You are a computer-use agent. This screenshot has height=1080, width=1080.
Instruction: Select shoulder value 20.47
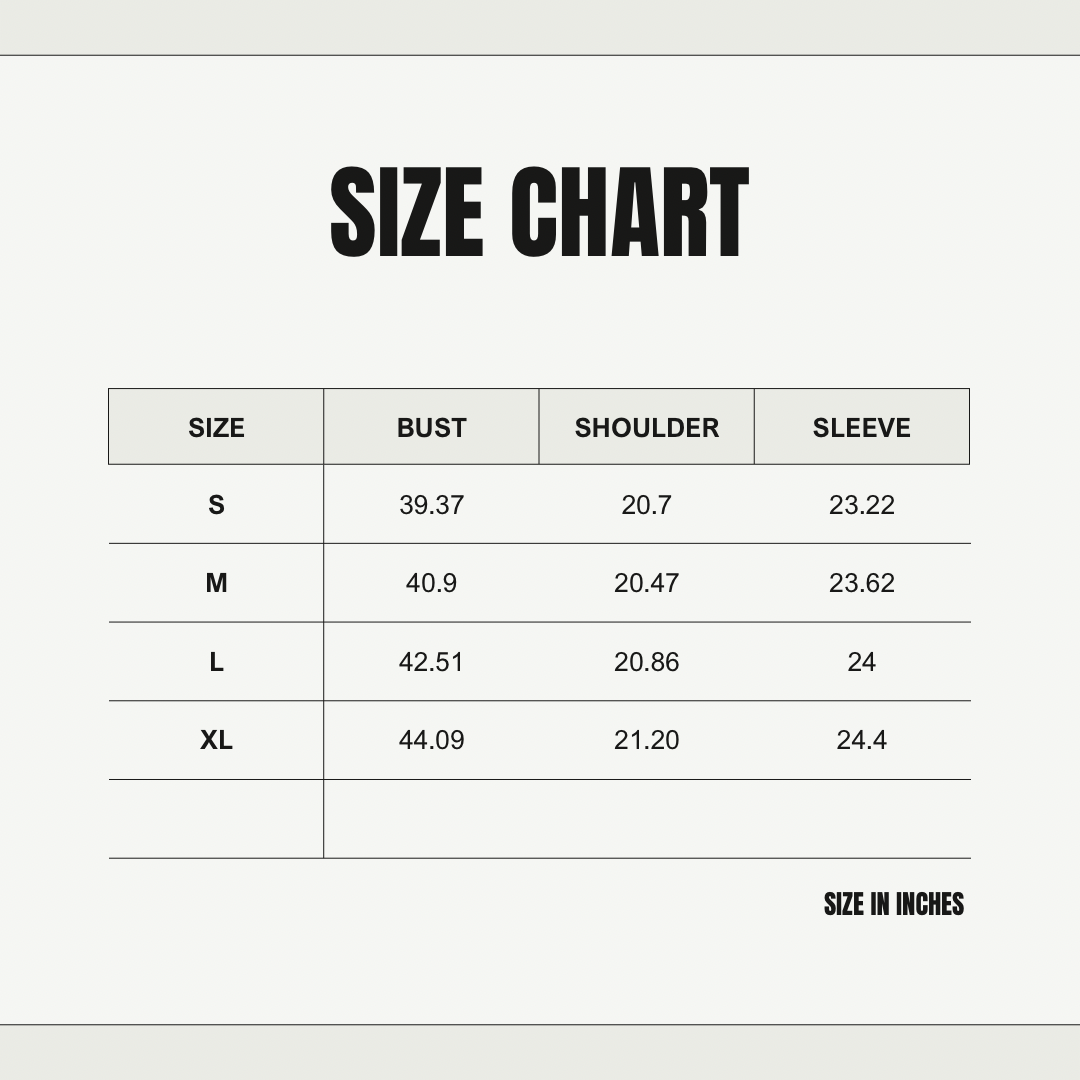(x=646, y=583)
